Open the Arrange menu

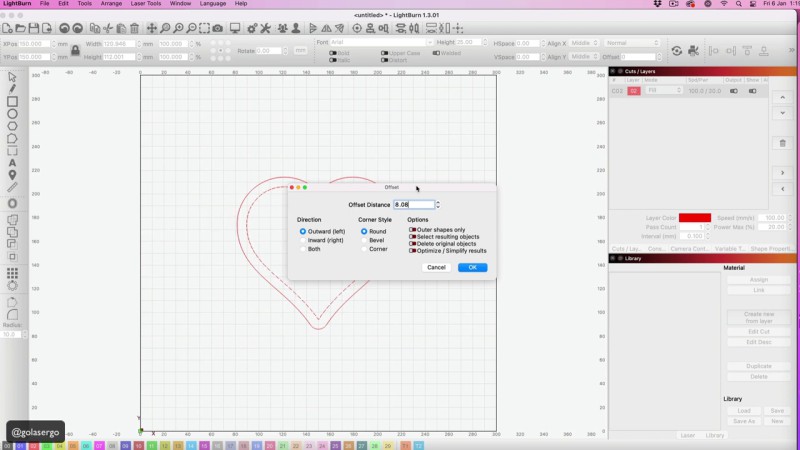[111, 4]
